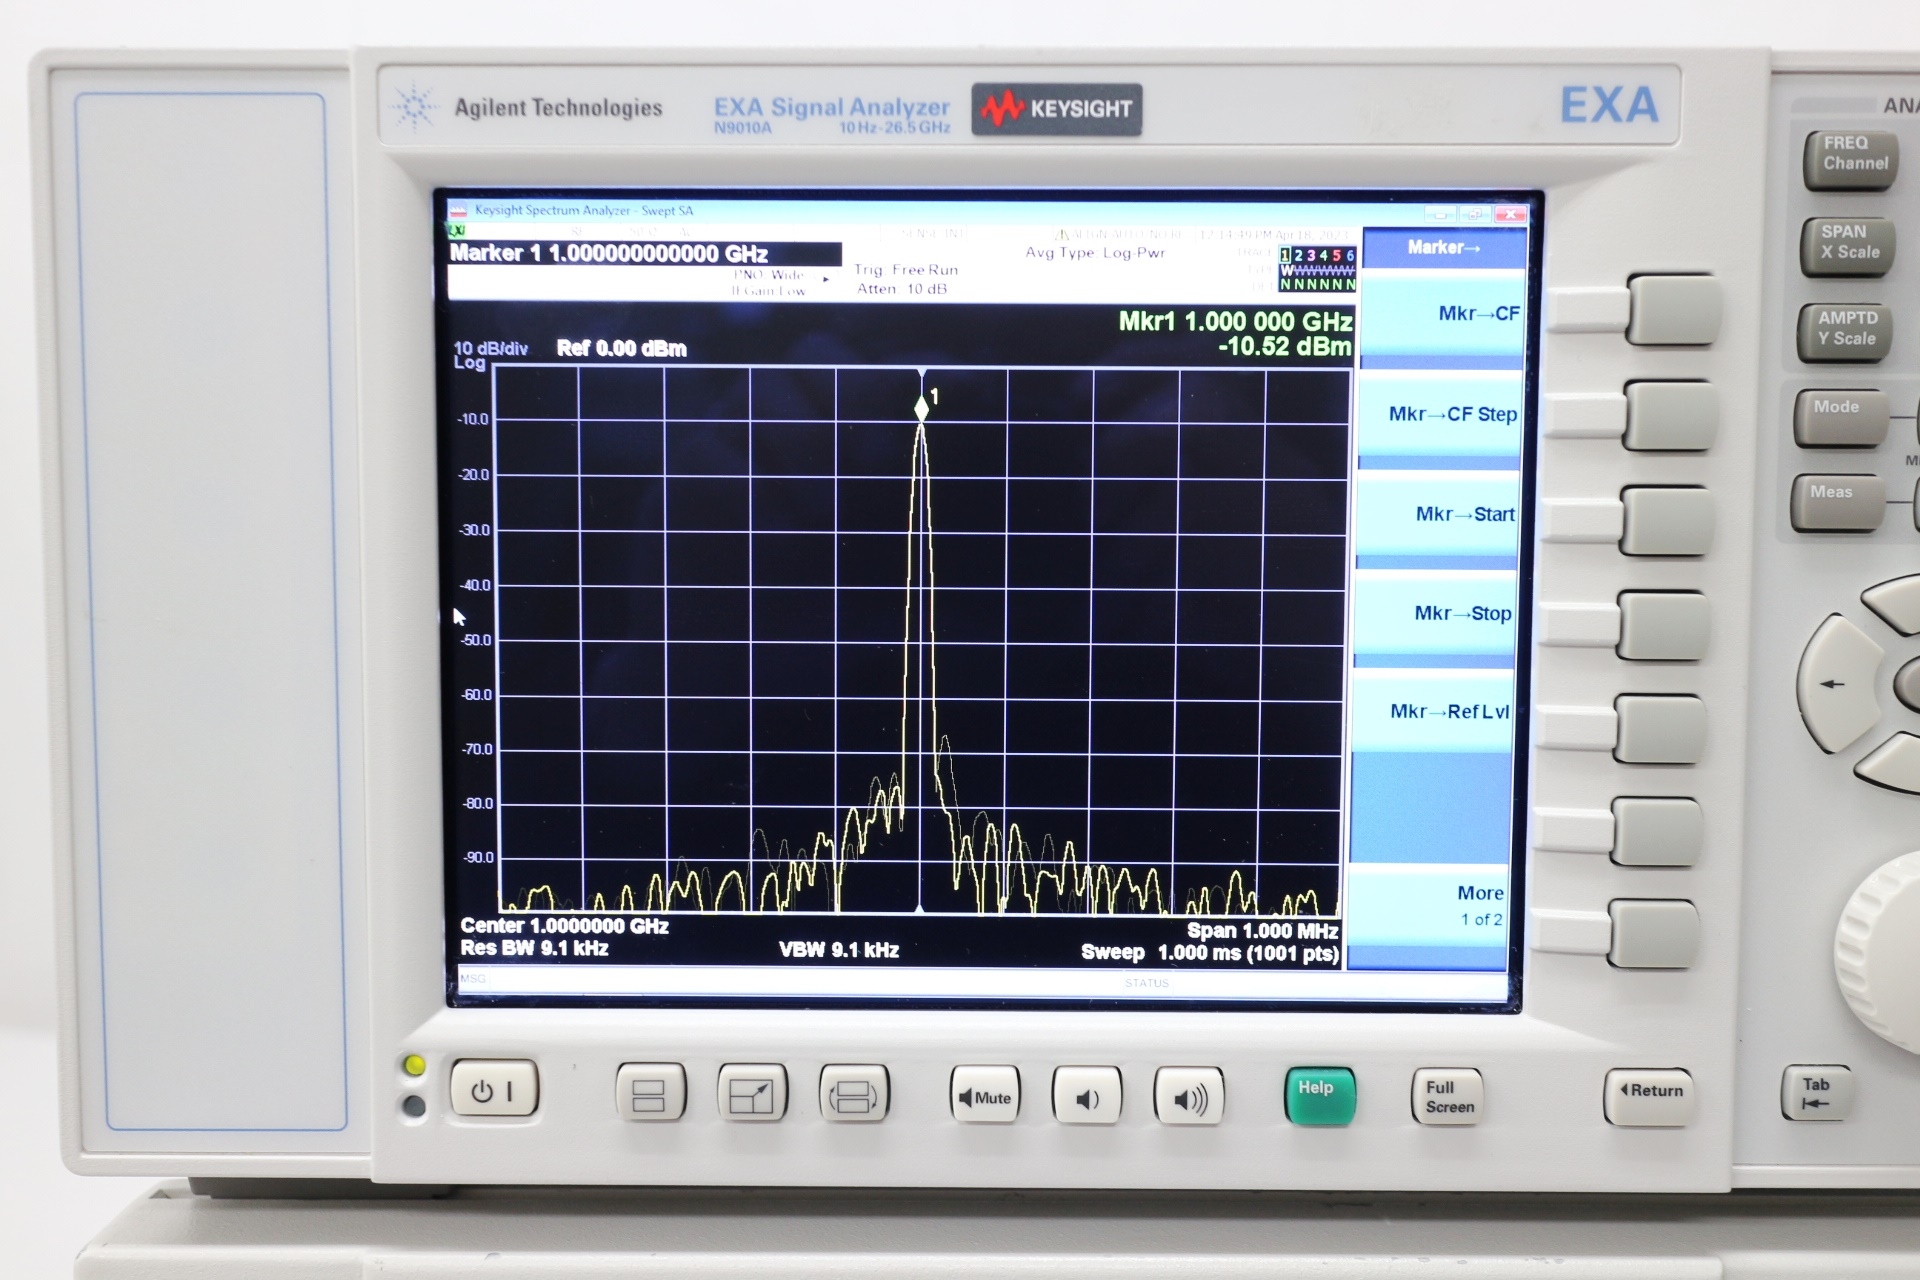Viewport: 1920px width, 1280px height.
Task: Click the Marker→ menu title
Action: pos(1444,247)
